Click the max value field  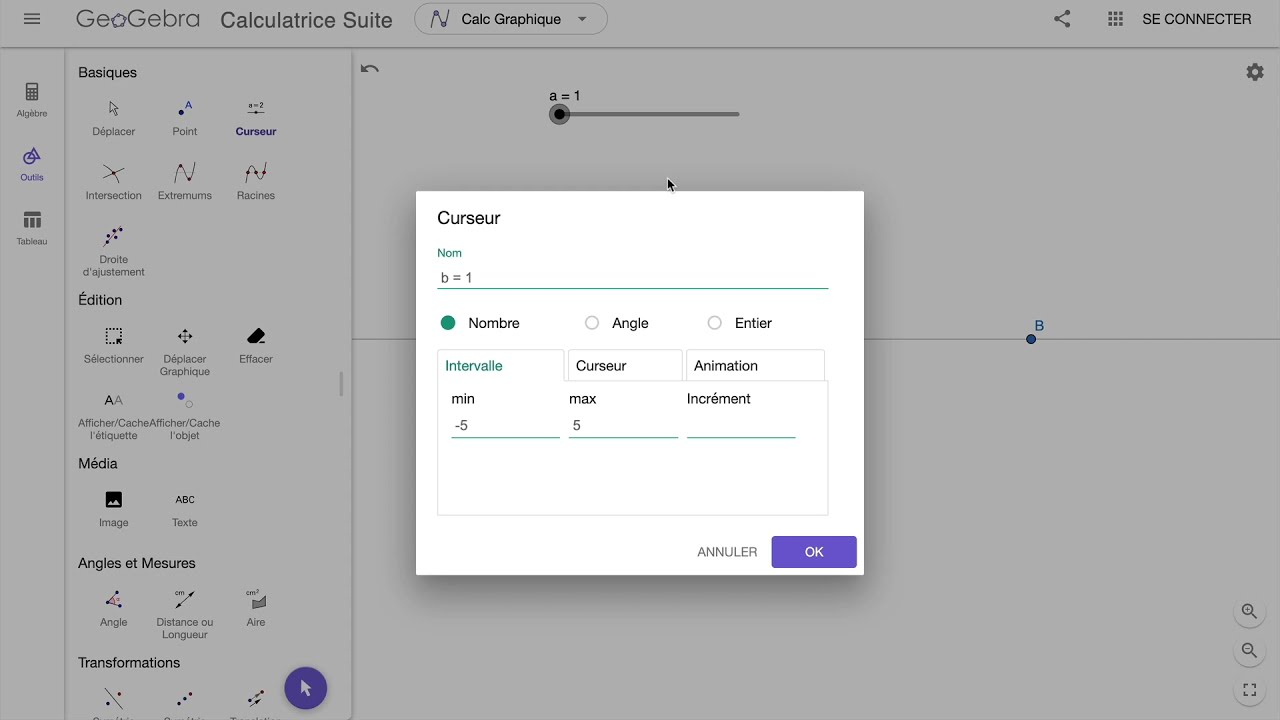(623, 426)
